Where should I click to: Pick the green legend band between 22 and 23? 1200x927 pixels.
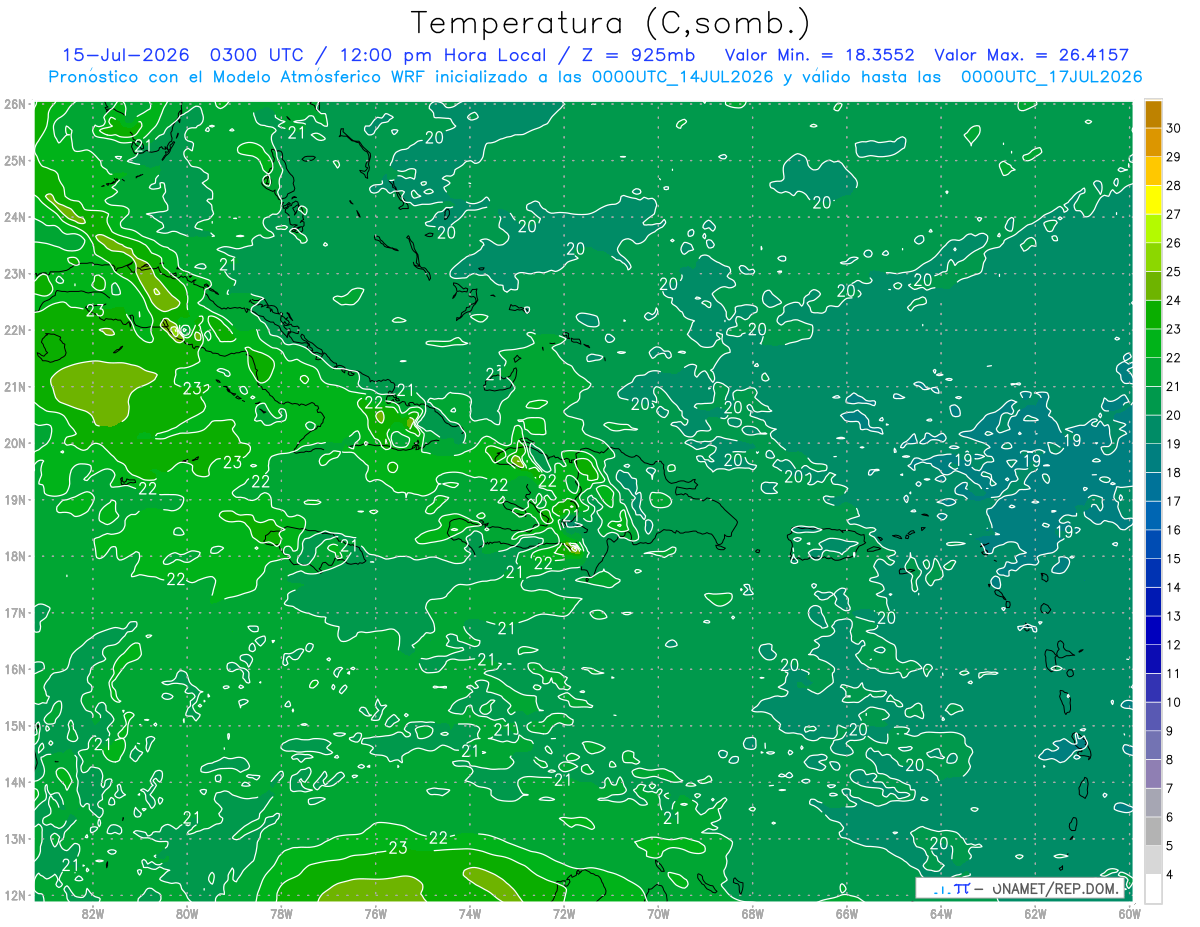click(1153, 343)
